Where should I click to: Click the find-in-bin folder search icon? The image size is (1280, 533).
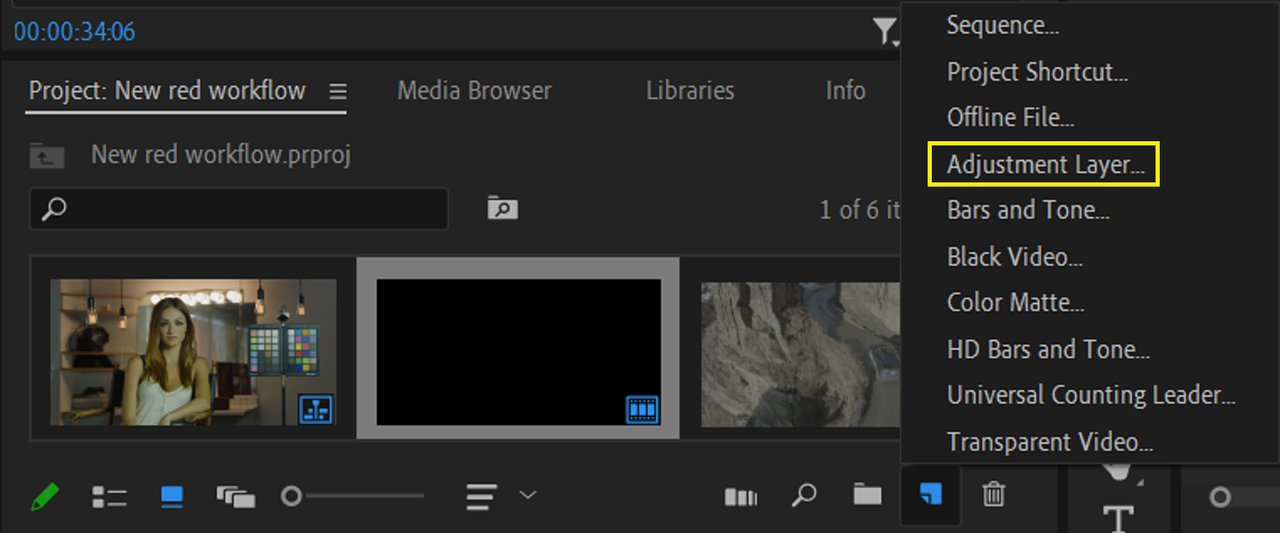pyautogui.click(x=502, y=208)
